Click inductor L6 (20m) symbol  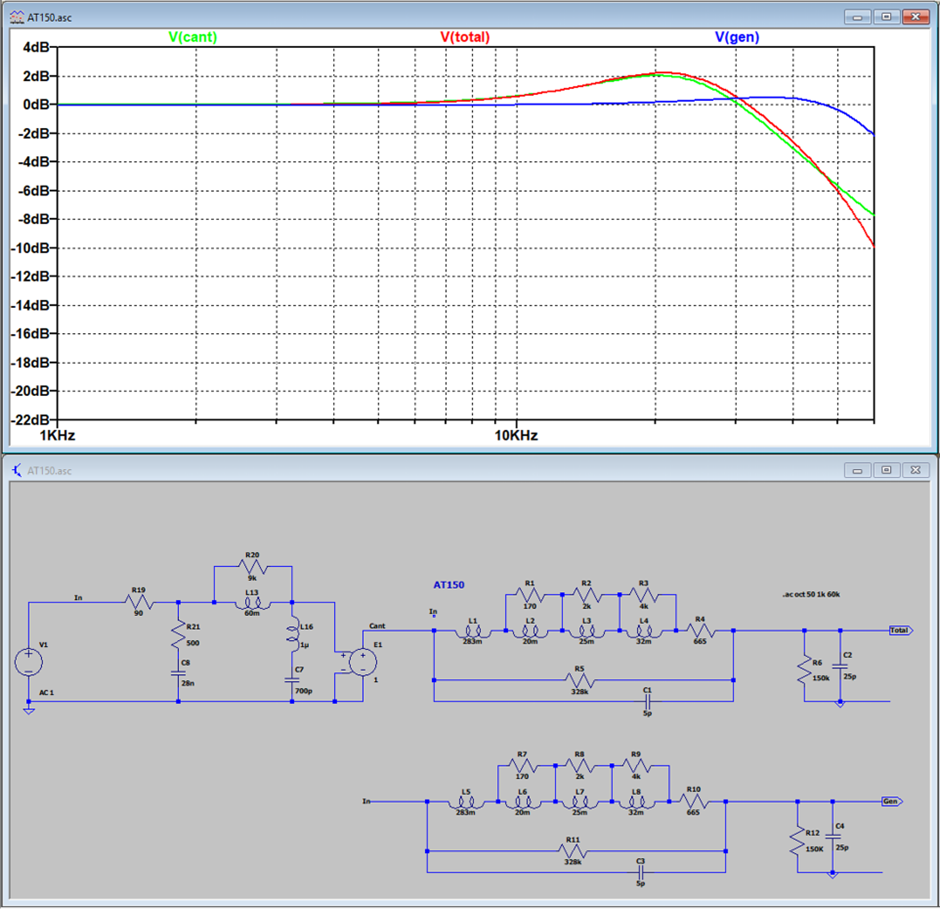[x=523, y=802]
